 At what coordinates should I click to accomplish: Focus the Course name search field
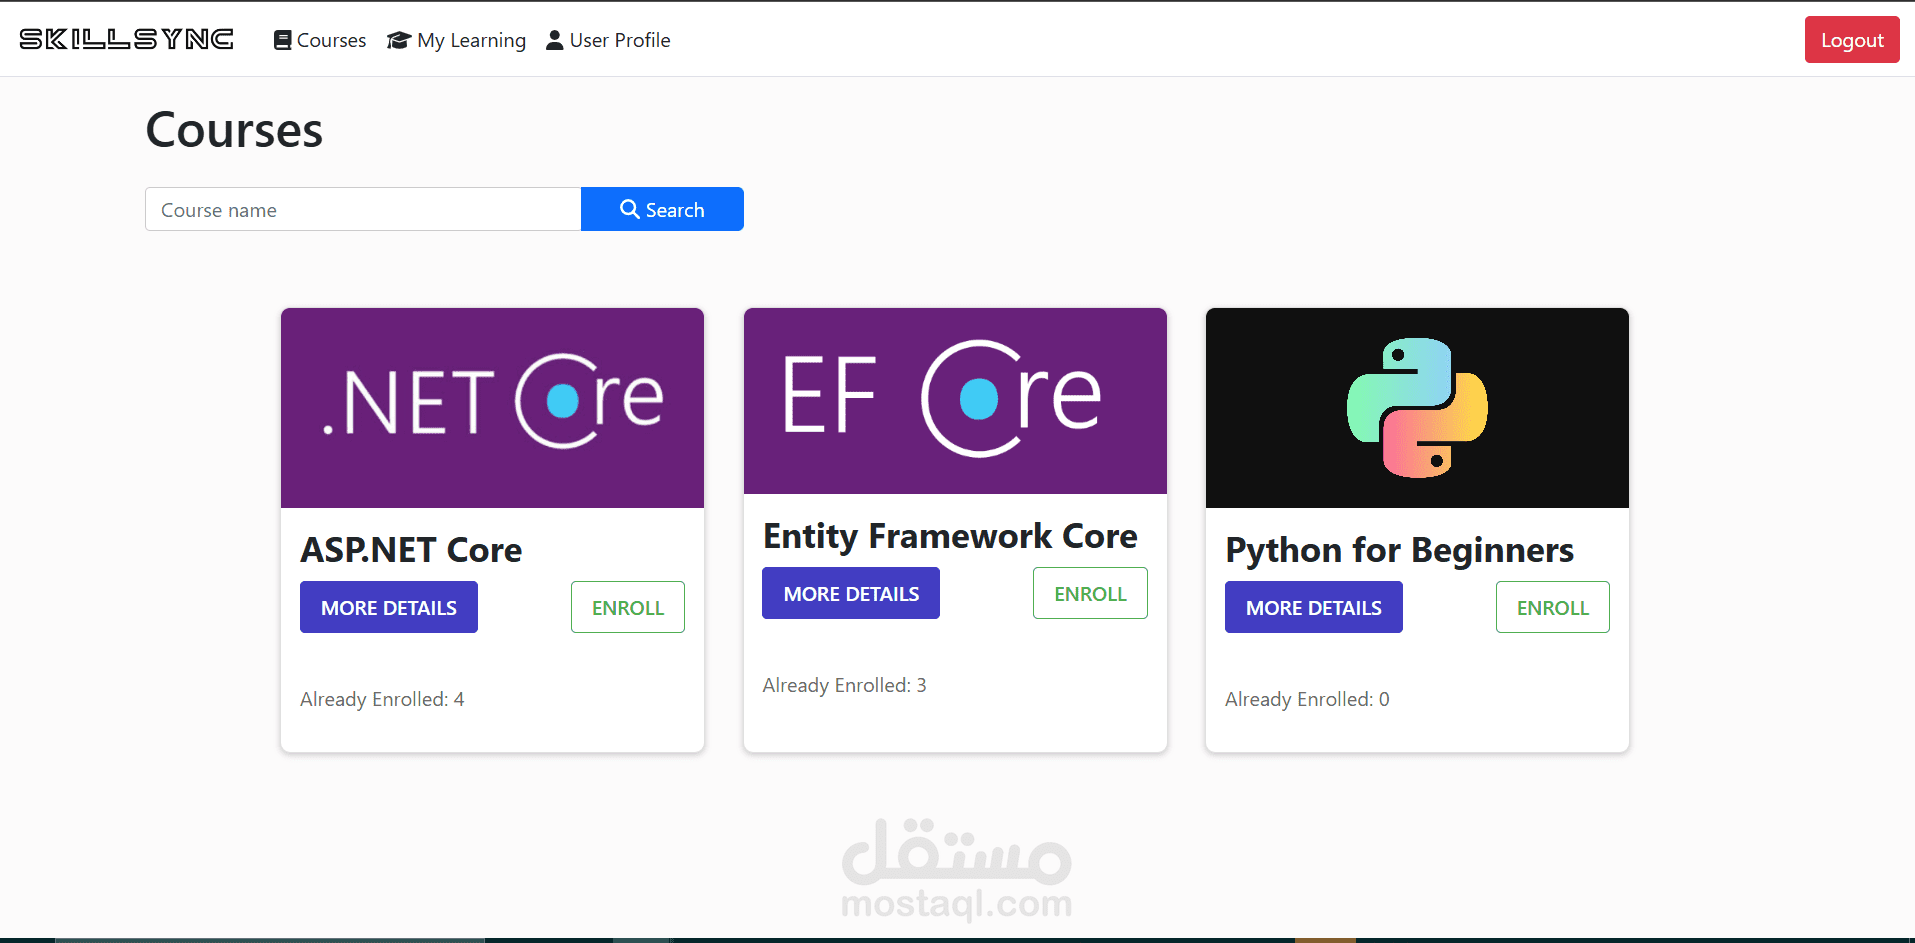[x=363, y=209]
